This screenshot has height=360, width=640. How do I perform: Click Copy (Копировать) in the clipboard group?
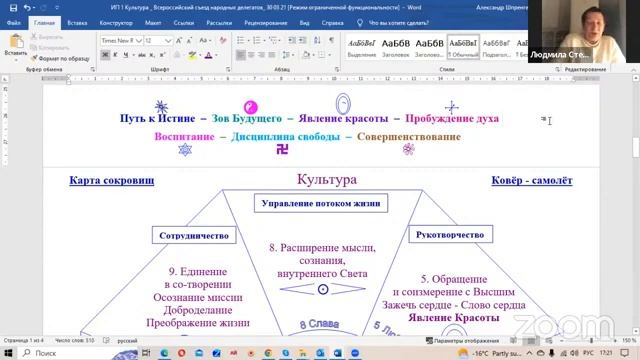click(x=50, y=47)
